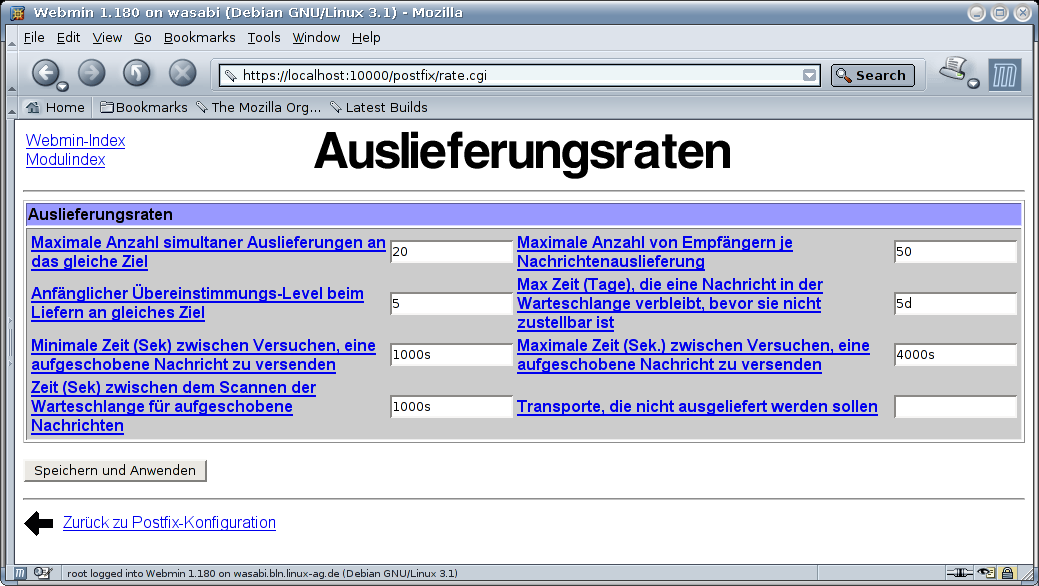Open the Print options dropdown arrow

pyautogui.click(x=973, y=84)
